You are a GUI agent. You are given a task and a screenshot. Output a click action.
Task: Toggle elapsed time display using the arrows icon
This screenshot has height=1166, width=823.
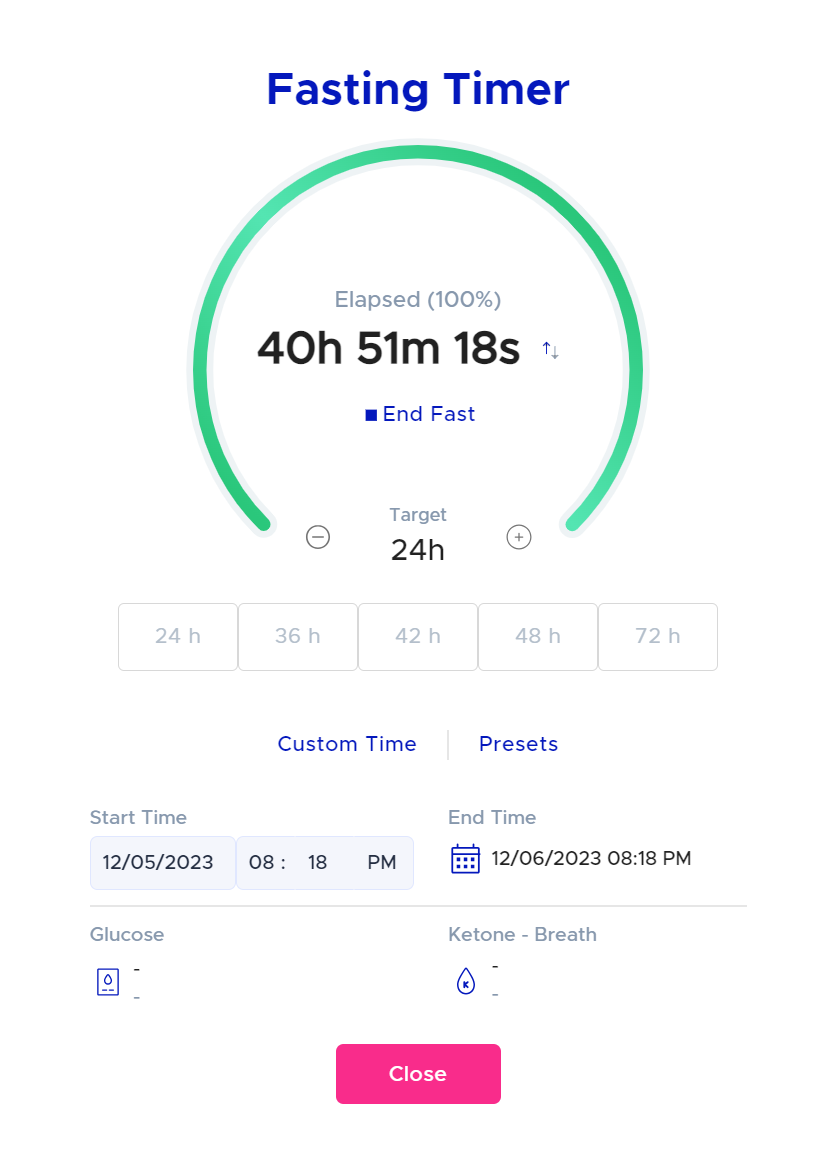(x=549, y=350)
